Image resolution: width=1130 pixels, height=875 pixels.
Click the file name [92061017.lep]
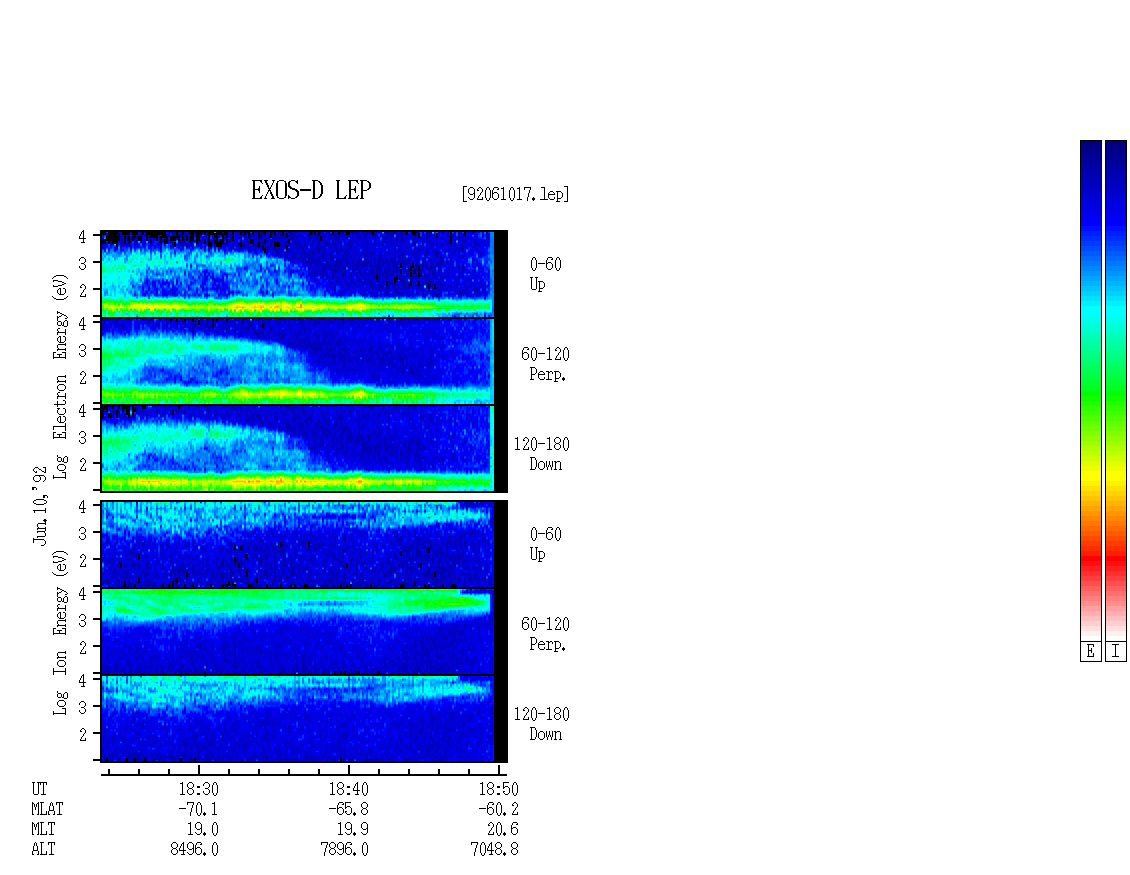(515, 194)
